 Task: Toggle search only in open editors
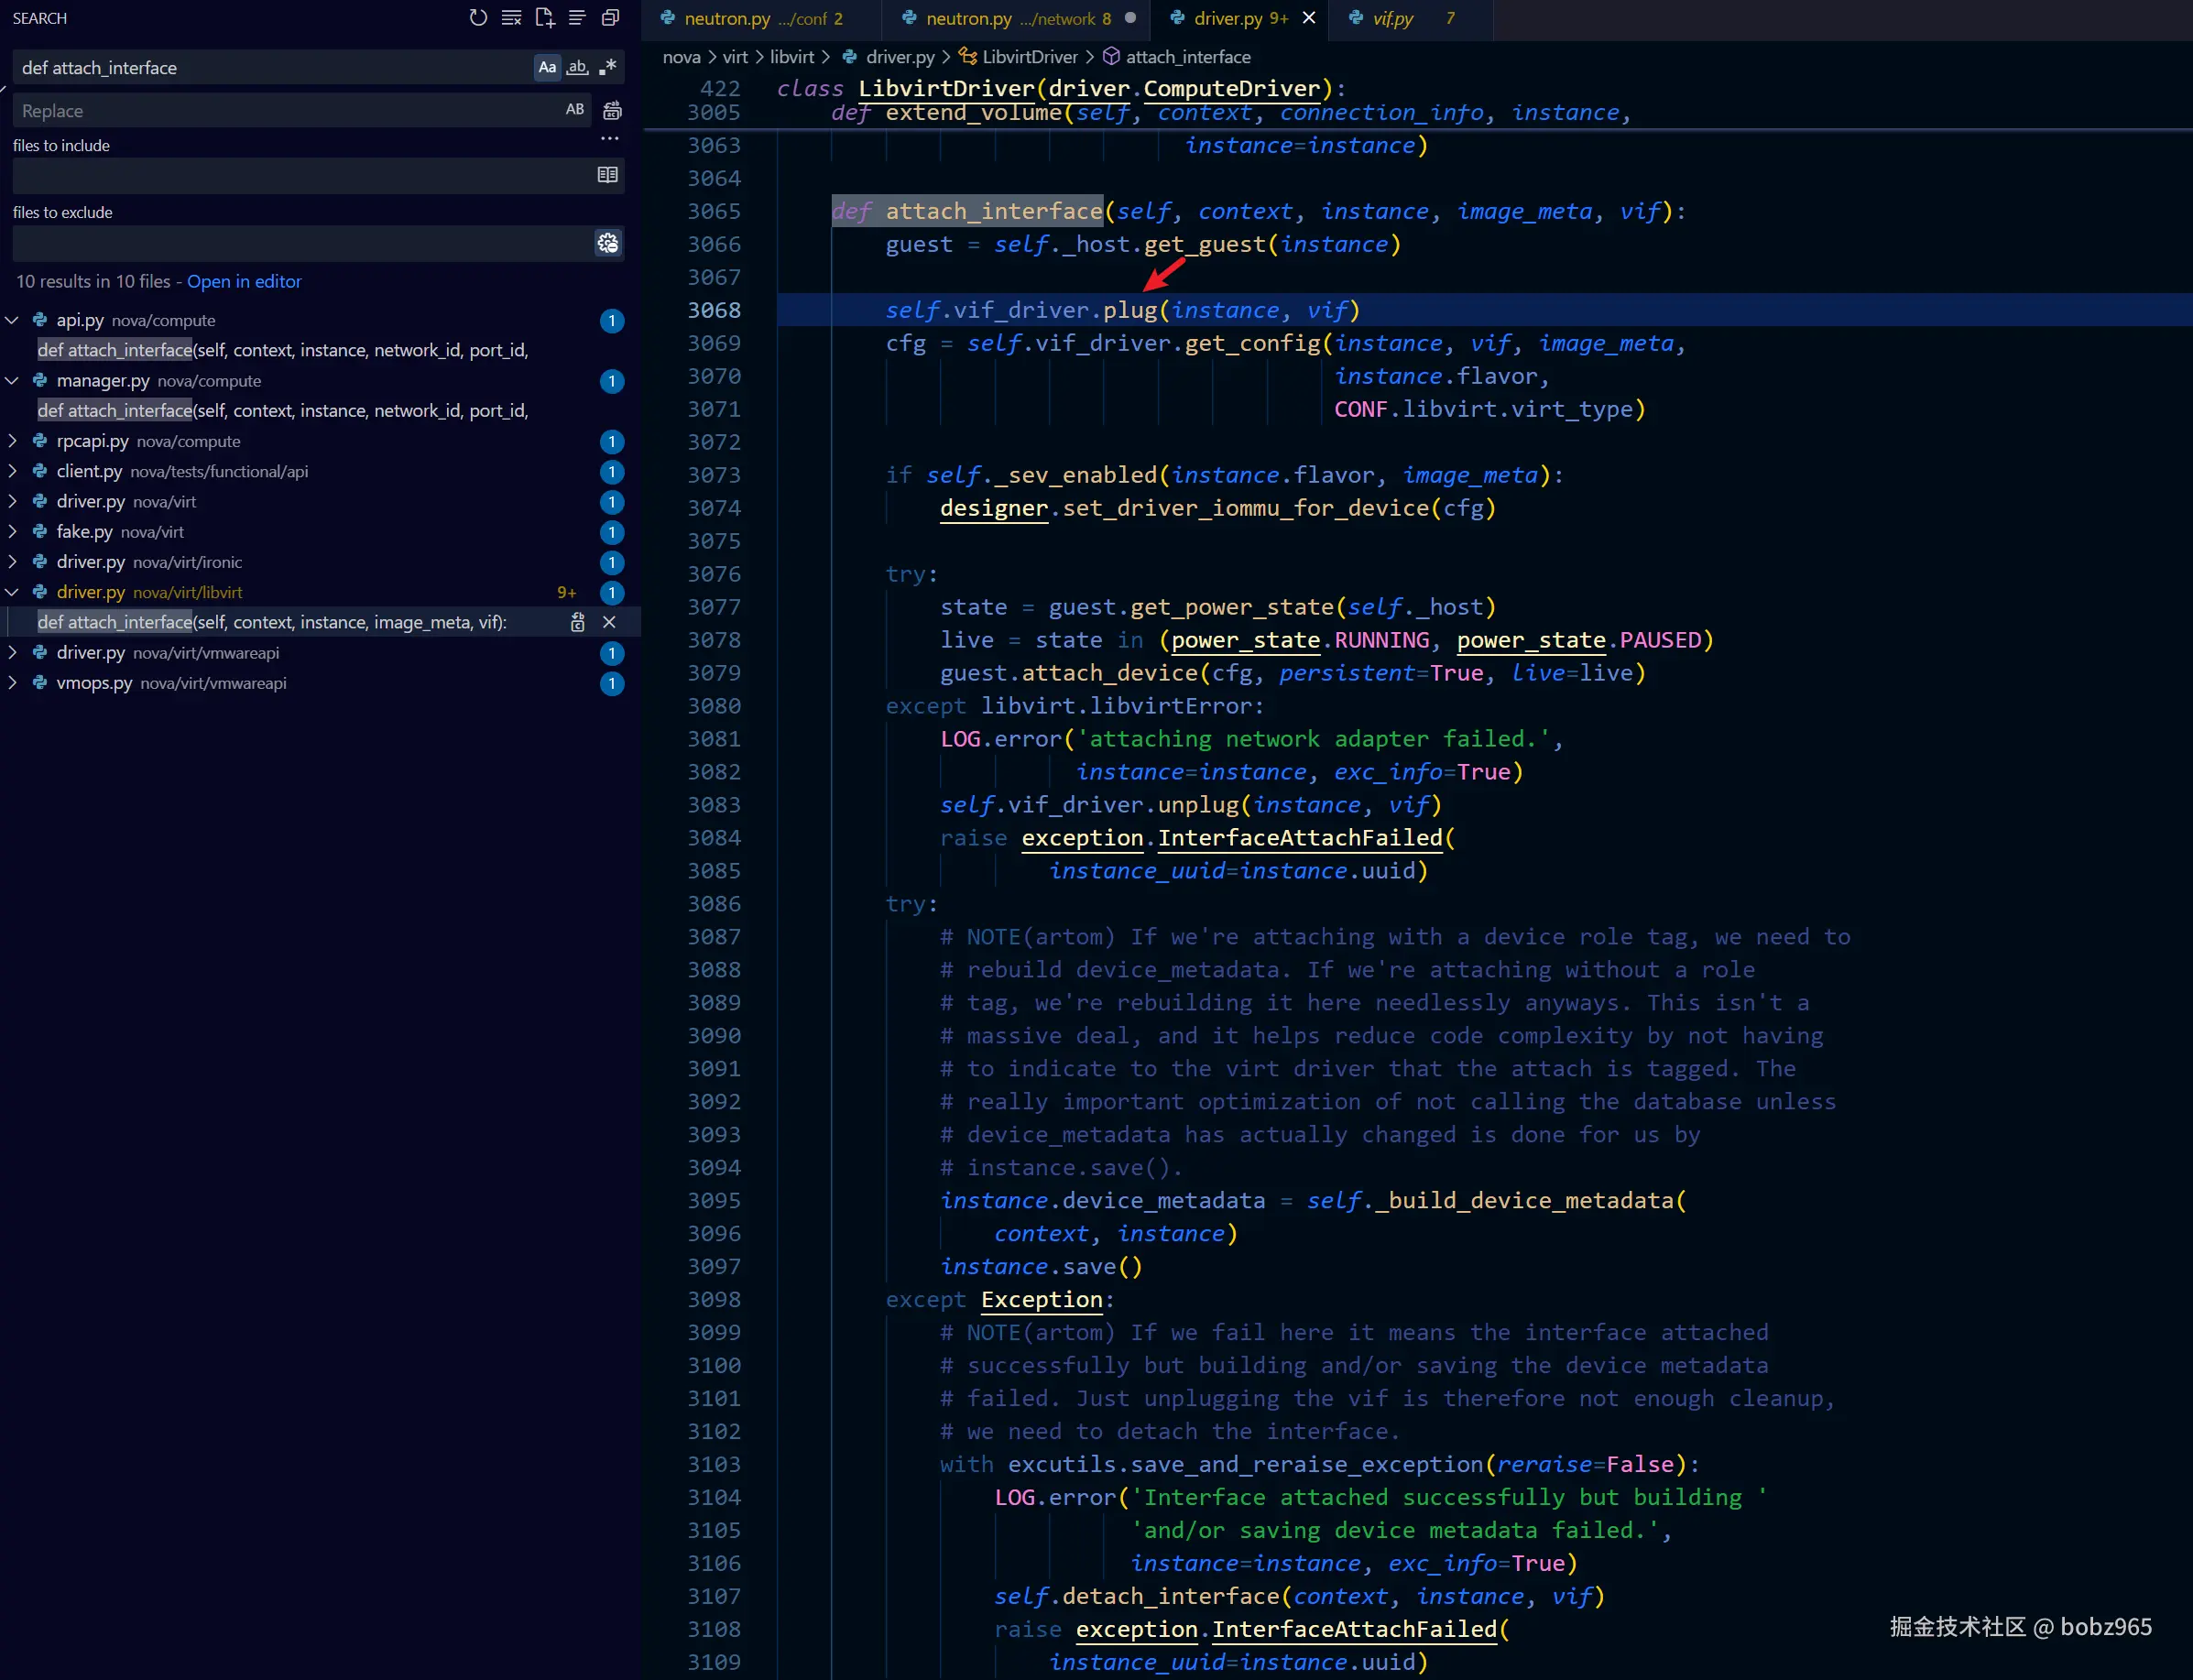pos(607,175)
